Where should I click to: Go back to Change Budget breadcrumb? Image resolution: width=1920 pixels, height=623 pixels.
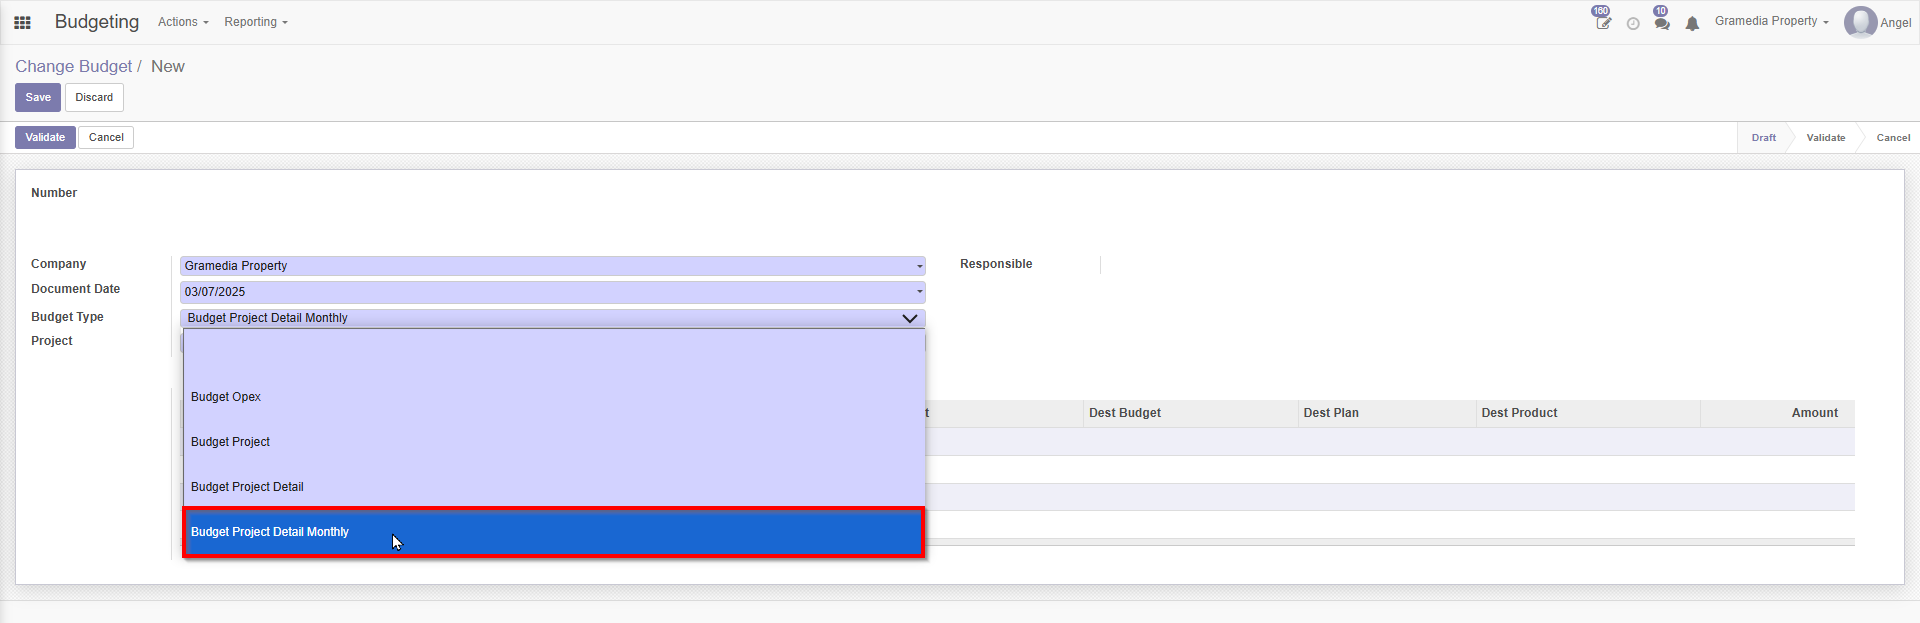pyautogui.click(x=73, y=66)
